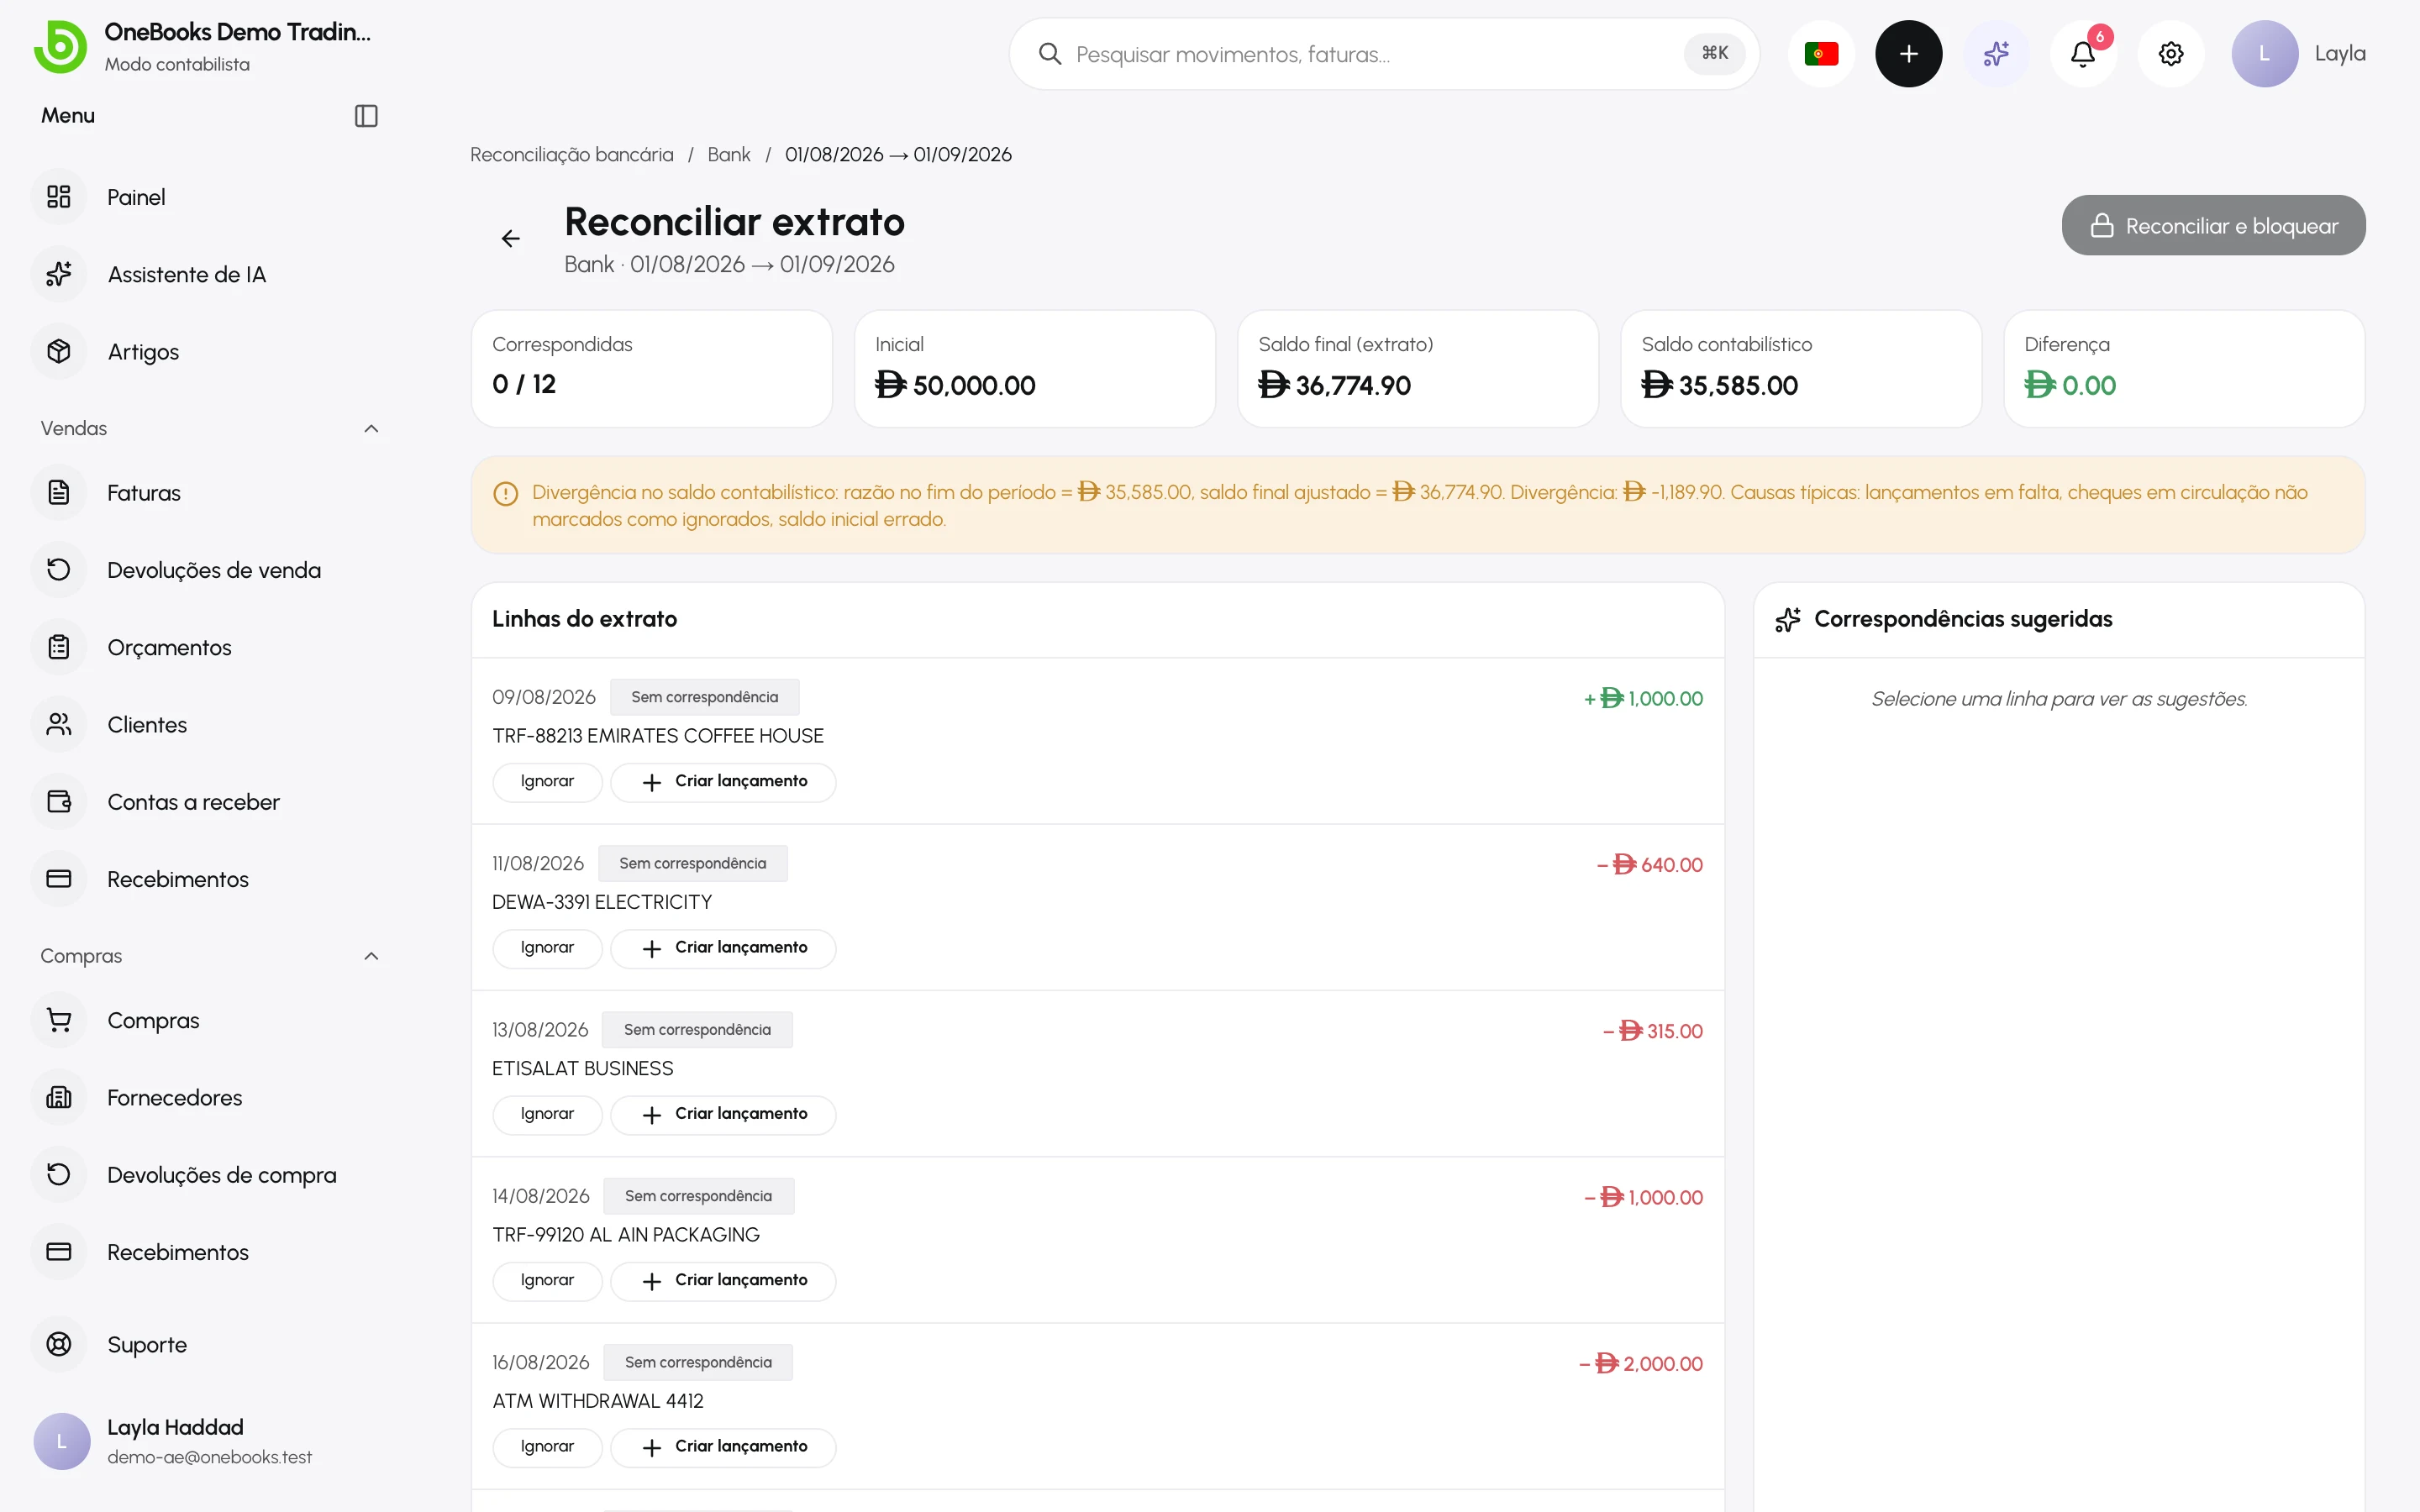Select the ATM WITHDRAWAL 4412 text
The width and height of the screenshot is (2420, 1512).
(597, 1401)
